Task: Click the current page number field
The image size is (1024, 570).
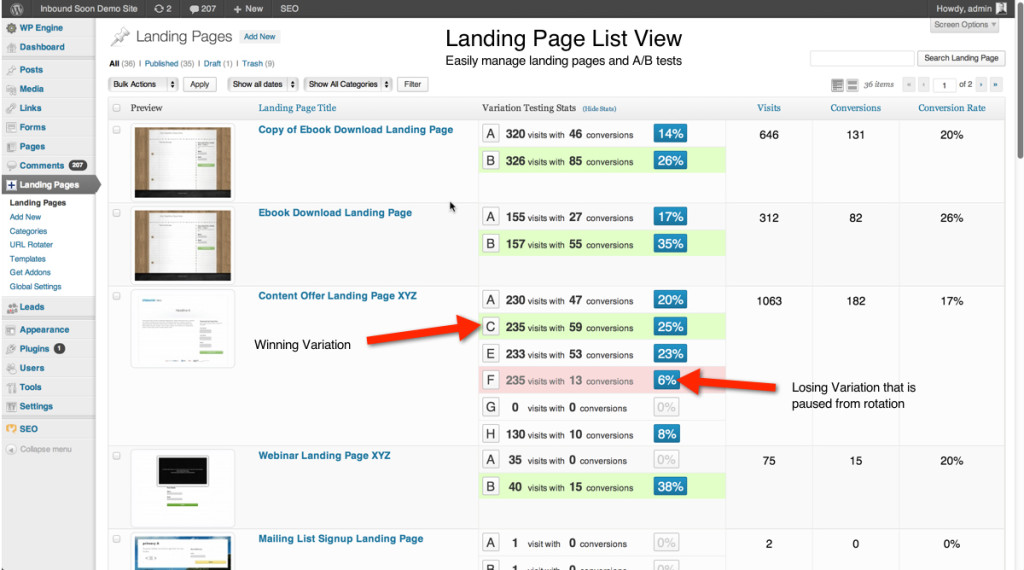Action: (x=944, y=85)
